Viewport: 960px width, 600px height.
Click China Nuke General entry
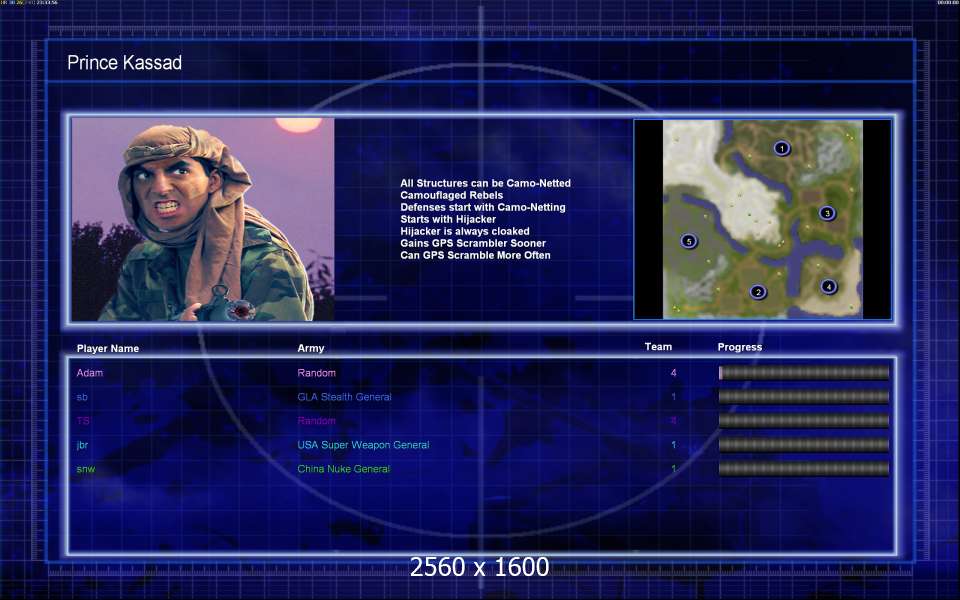343,469
